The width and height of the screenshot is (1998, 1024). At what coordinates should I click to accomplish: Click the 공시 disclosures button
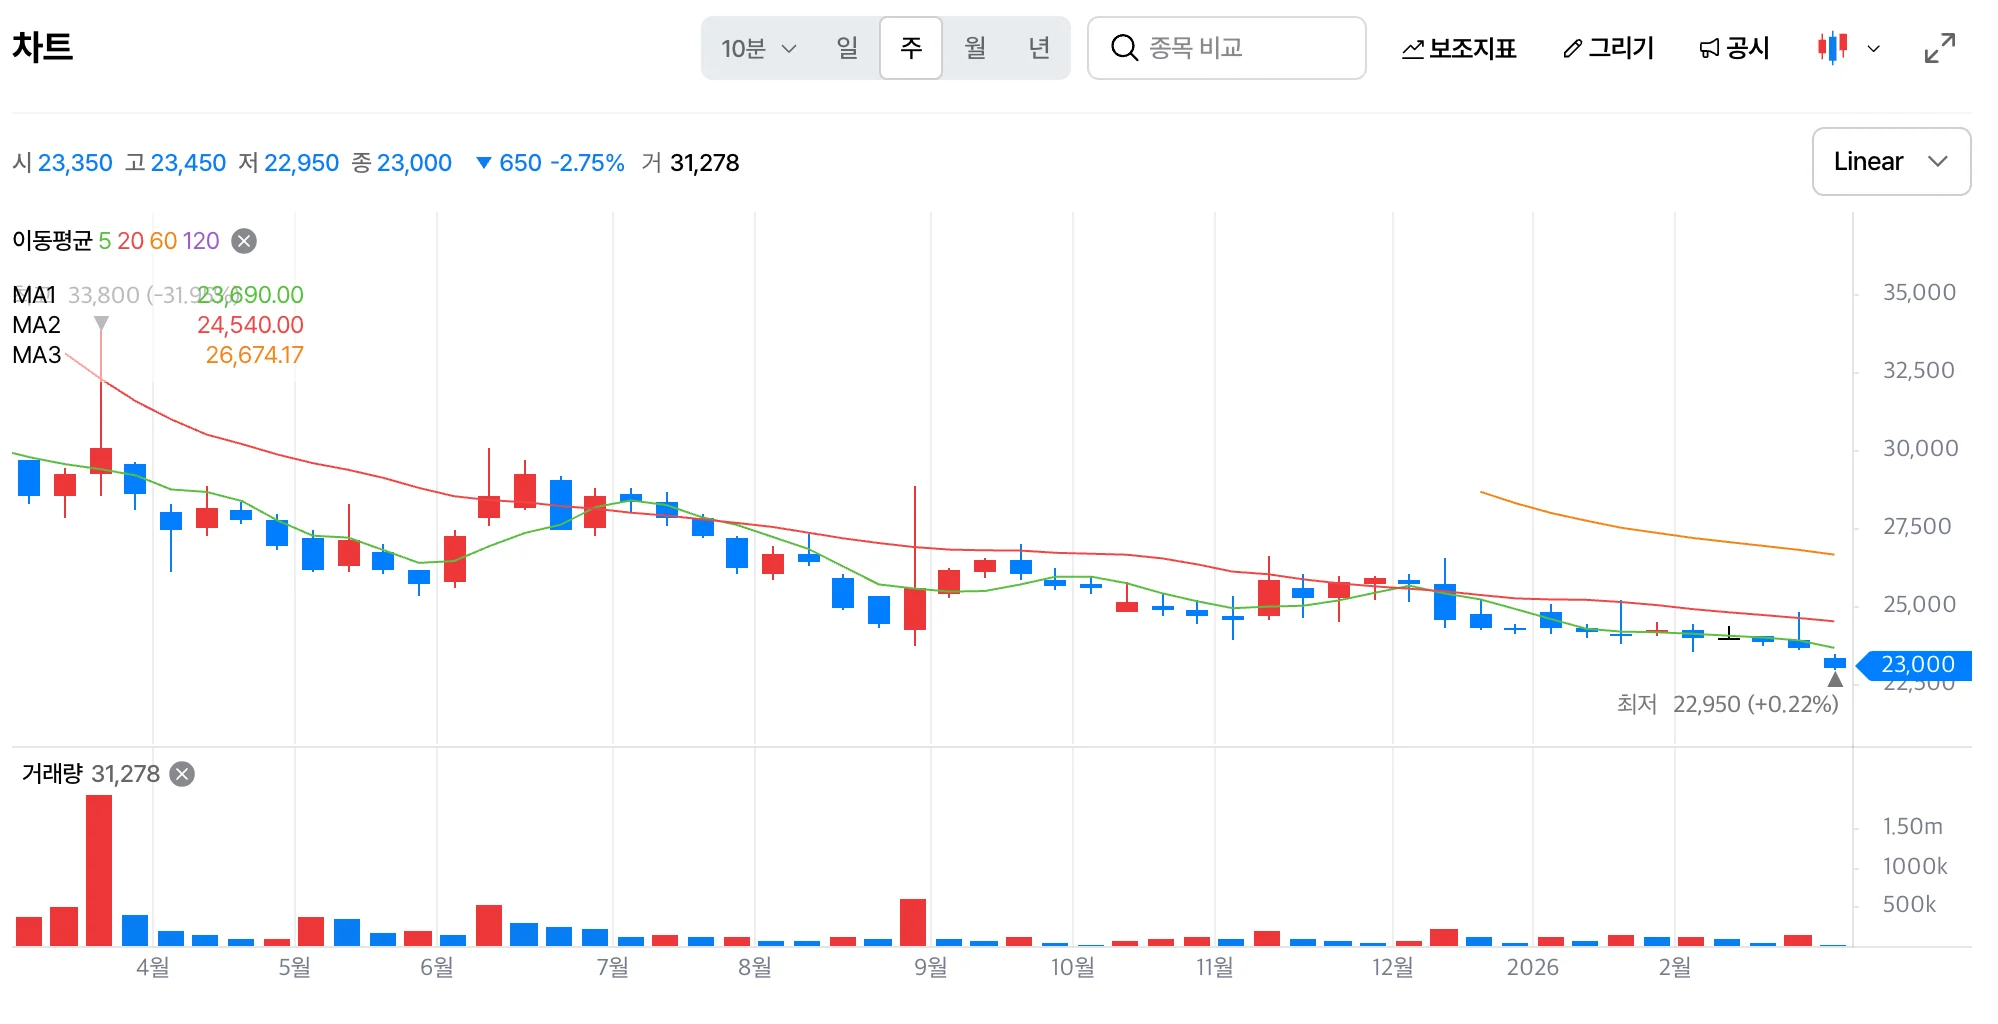click(x=1734, y=48)
